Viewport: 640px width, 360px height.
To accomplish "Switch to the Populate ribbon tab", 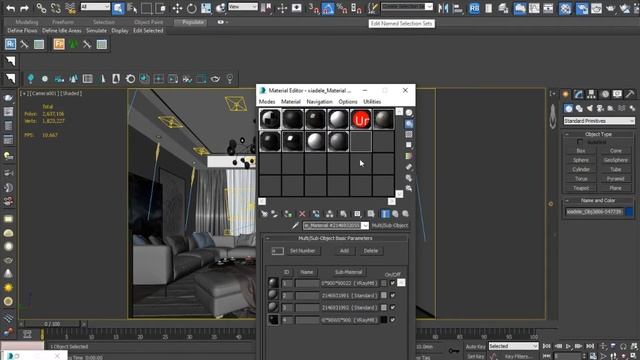I will tap(193, 22).
